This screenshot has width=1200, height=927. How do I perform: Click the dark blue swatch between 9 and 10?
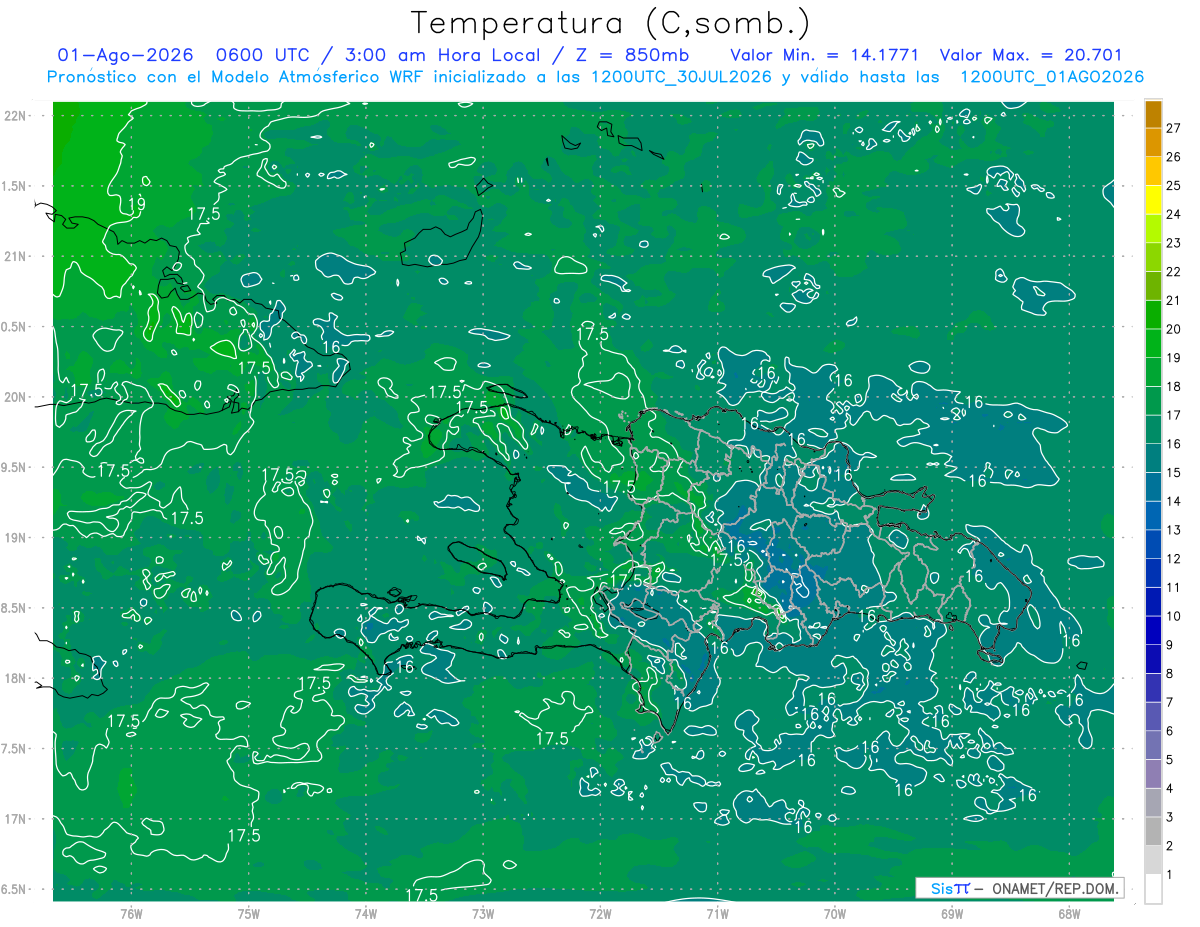1153,630
